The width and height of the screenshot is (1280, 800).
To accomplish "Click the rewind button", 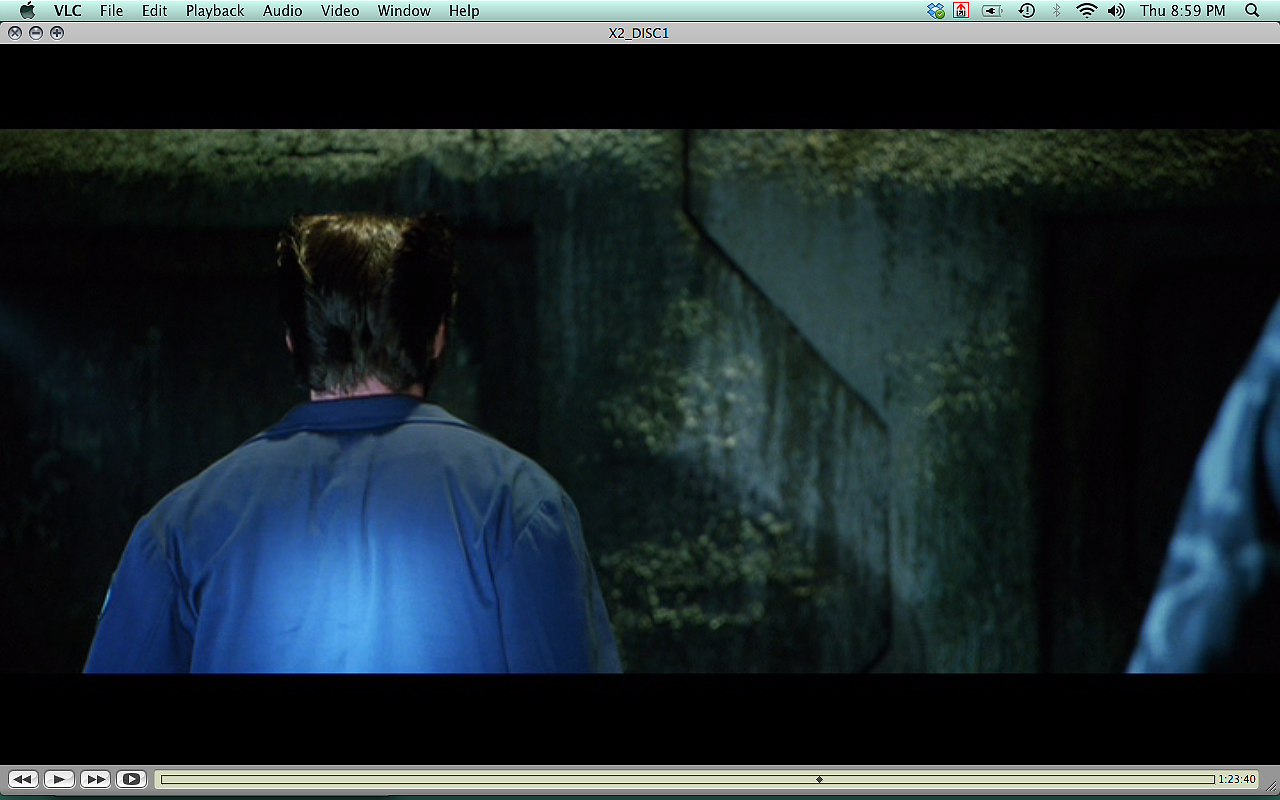I will pos(23,779).
